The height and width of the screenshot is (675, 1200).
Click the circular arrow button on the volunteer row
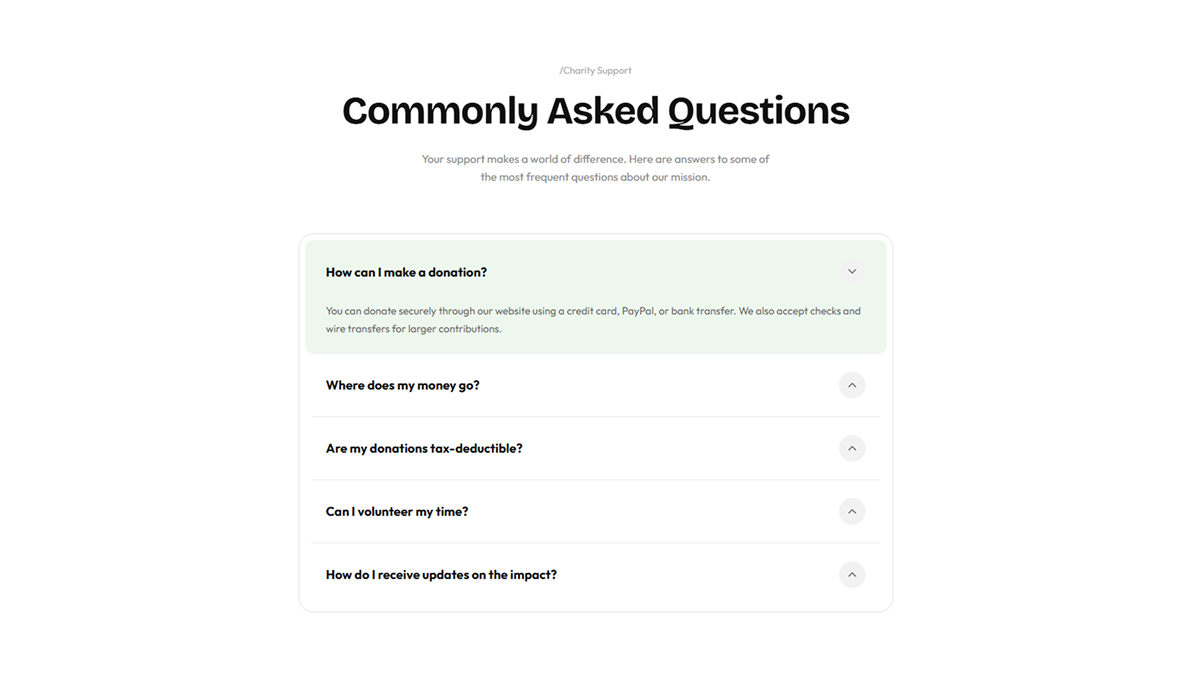click(x=852, y=511)
